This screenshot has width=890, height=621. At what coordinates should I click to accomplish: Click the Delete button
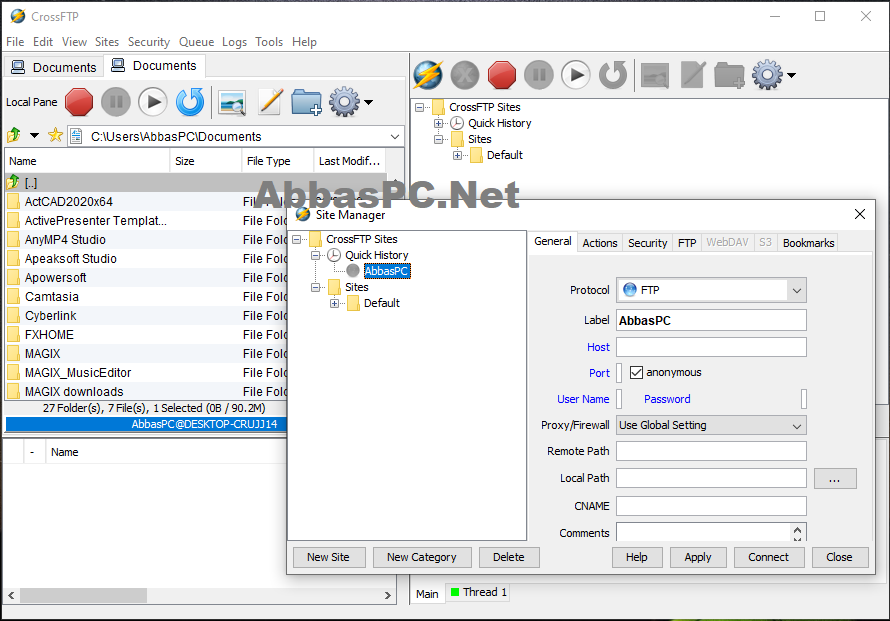[x=509, y=557]
